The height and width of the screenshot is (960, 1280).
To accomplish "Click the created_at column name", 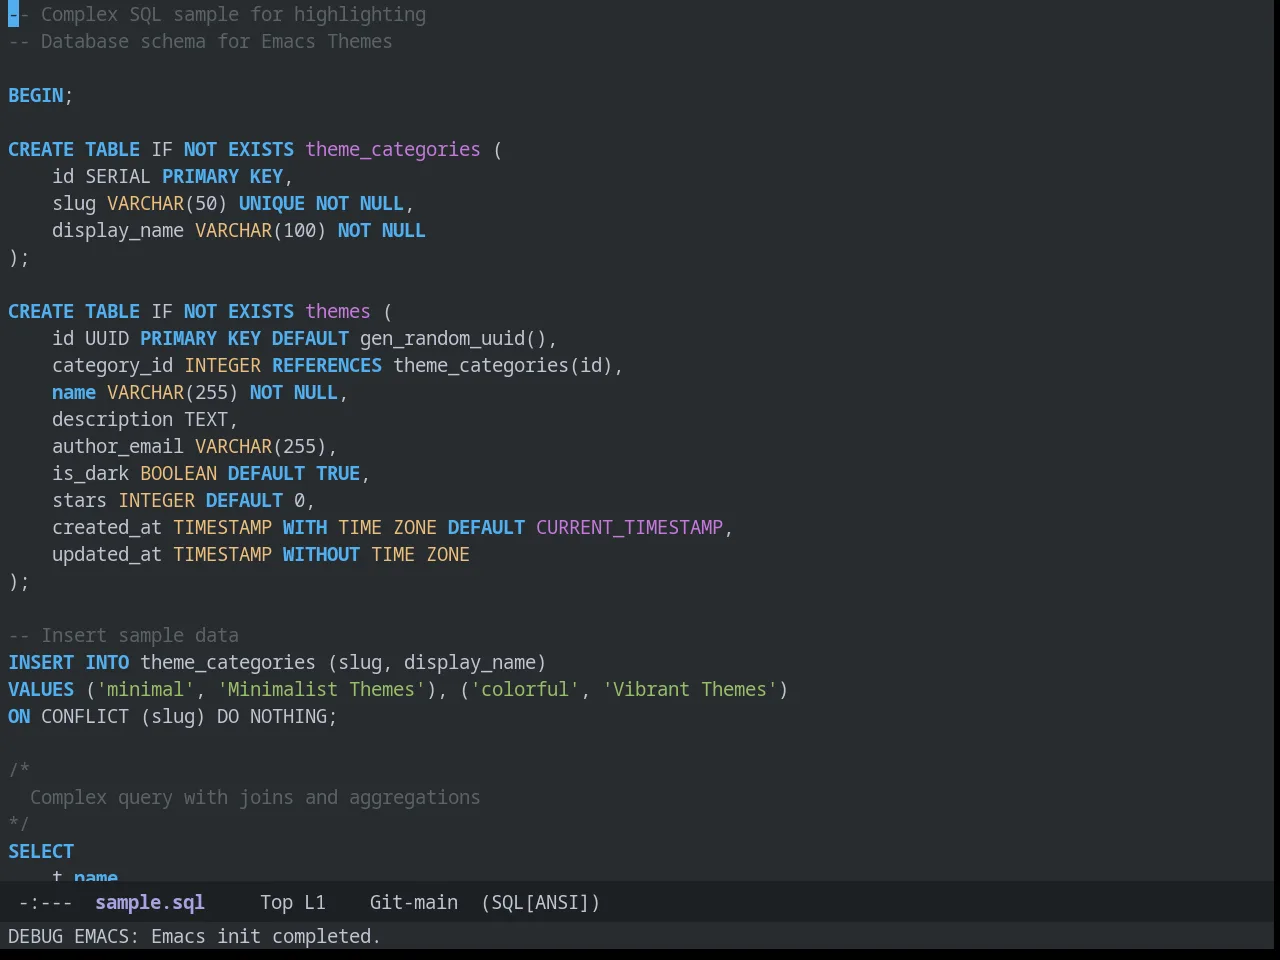I will (107, 527).
